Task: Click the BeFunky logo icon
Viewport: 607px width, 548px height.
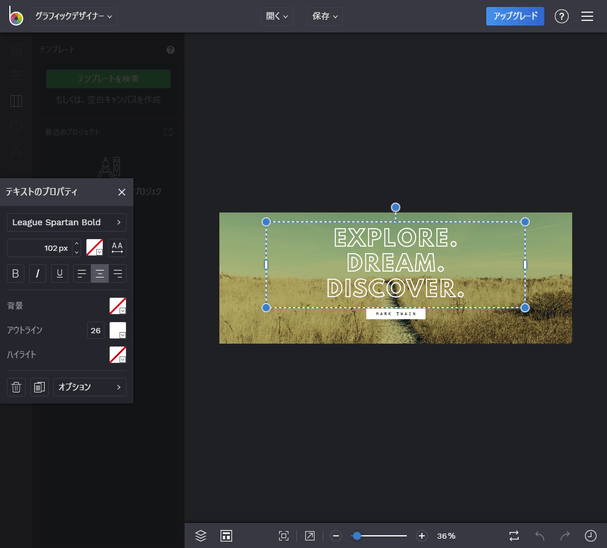Action: (x=16, y=16)
